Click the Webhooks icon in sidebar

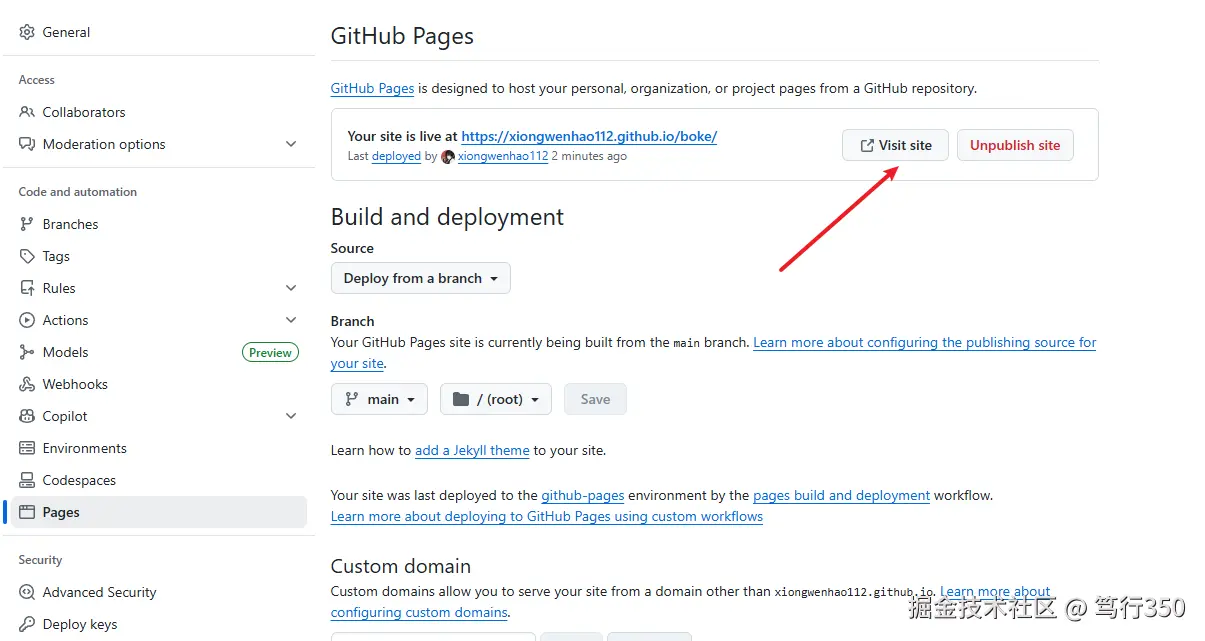pos(27,384)
